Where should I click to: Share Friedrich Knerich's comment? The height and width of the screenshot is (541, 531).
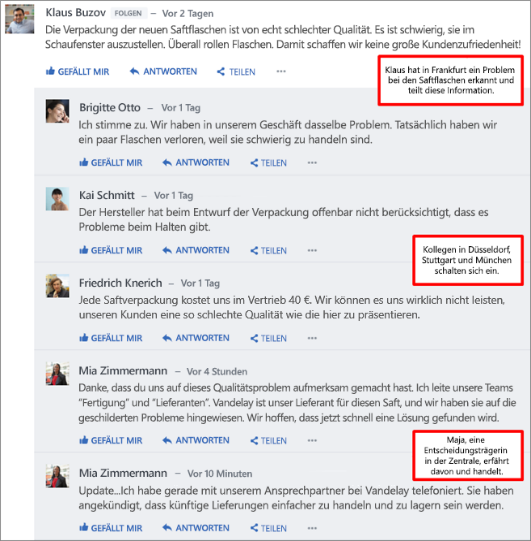point(268,338)
